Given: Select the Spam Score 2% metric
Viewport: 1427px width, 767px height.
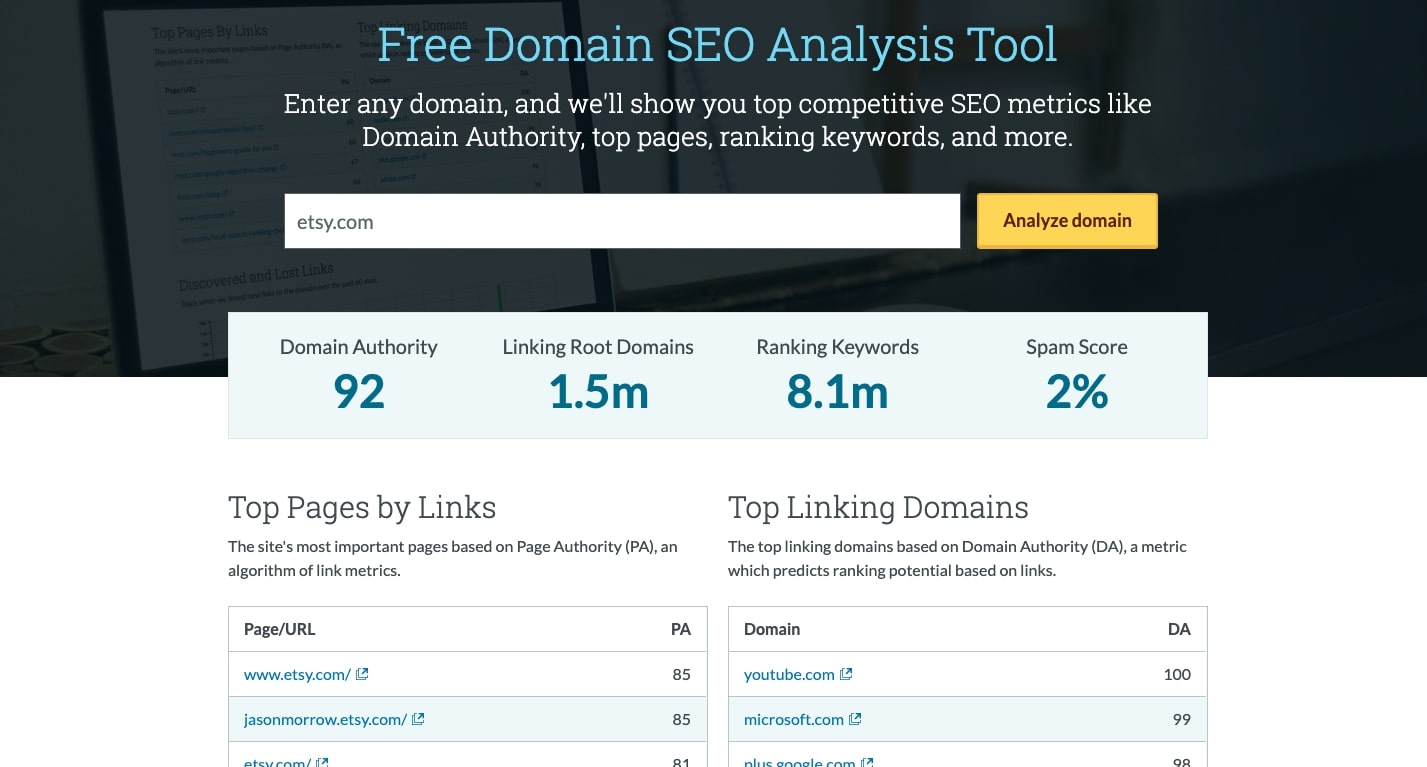Looking at the screenshot, I should coord(1076,392).
